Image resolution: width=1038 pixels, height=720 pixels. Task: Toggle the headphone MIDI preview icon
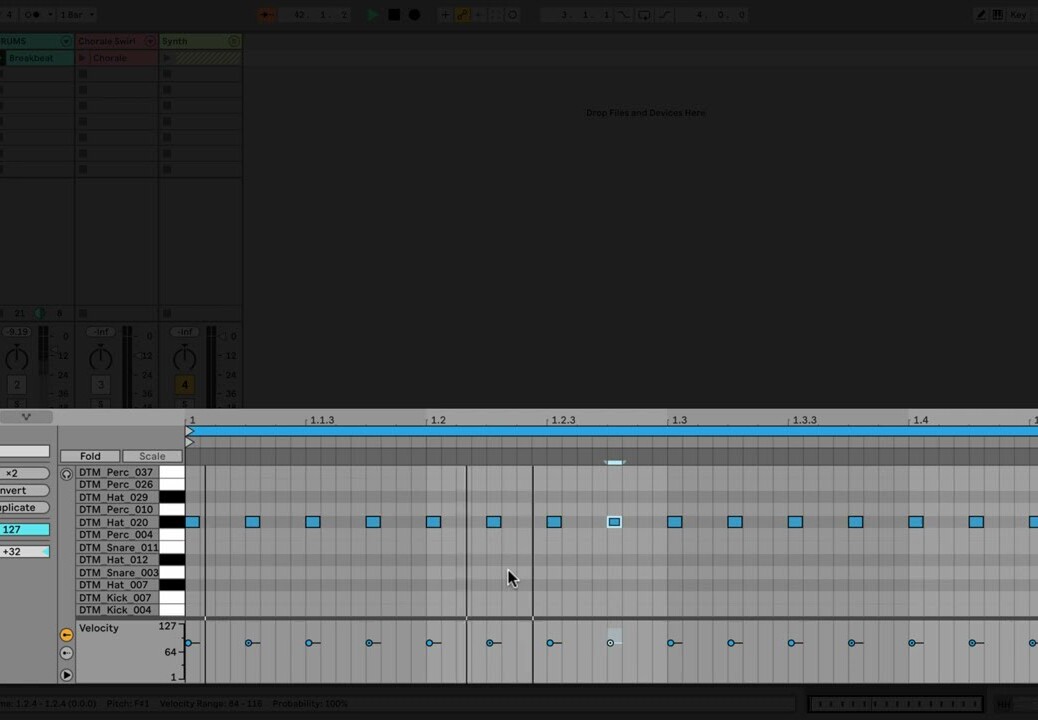[x=66, y=474]
